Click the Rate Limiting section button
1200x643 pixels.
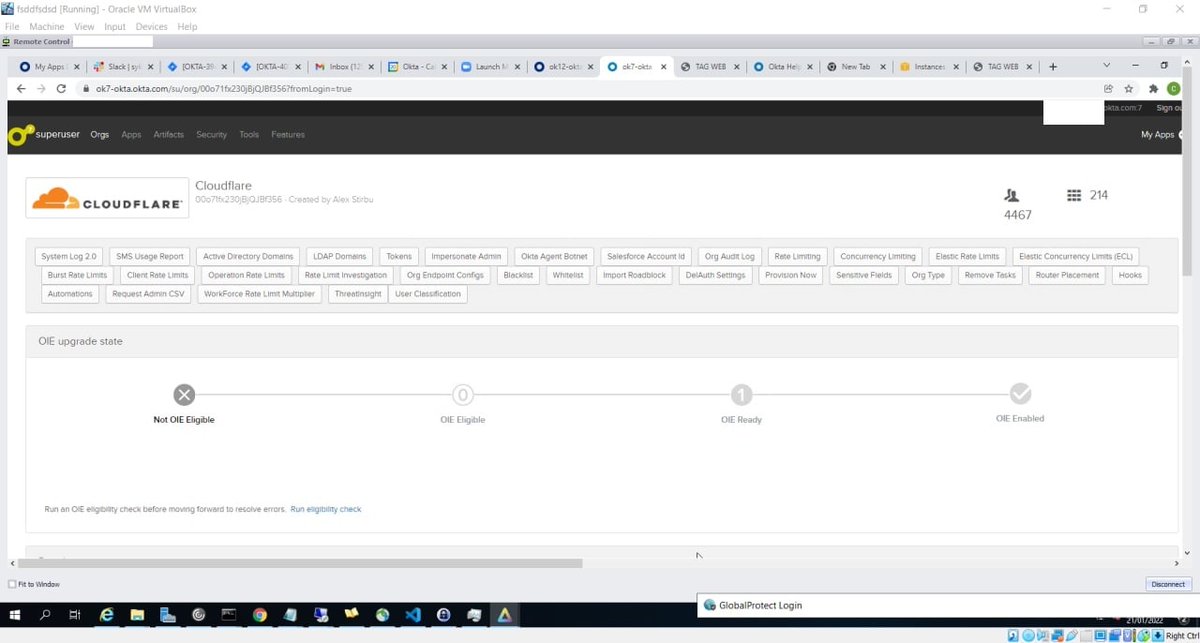[797, 256]
